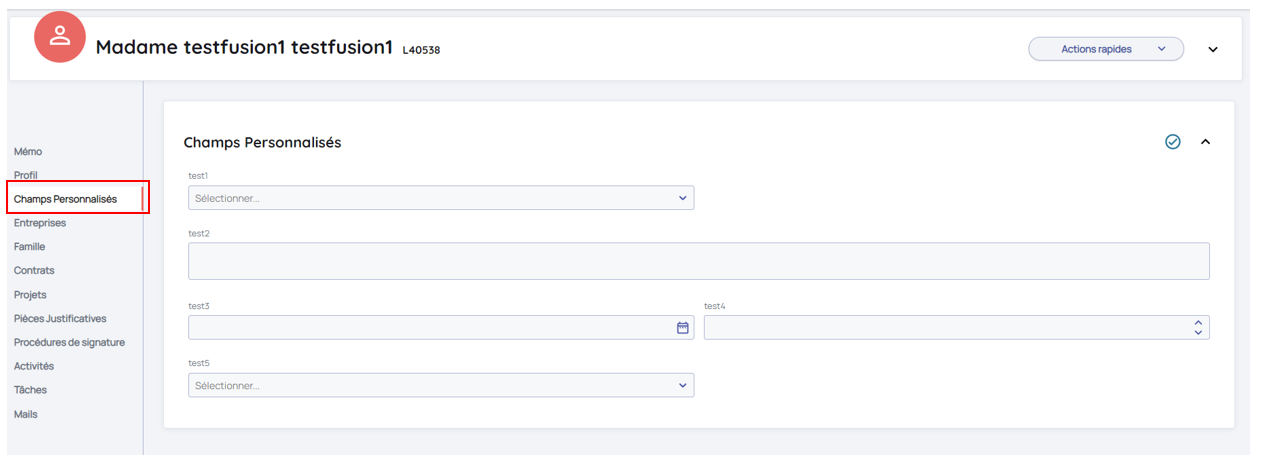This screenshot has width=1265, height=465.
Task: Click the circular checkmark validation icon
Action: [1173, 142]
